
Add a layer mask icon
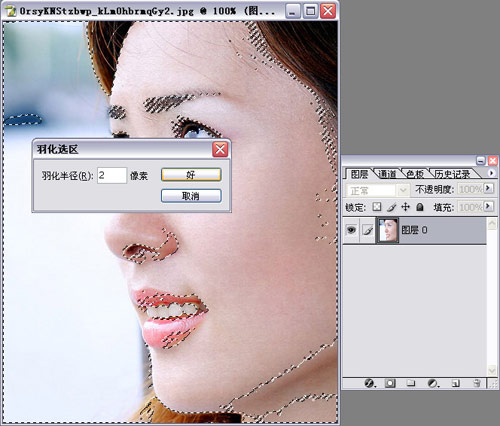(390, 383)
